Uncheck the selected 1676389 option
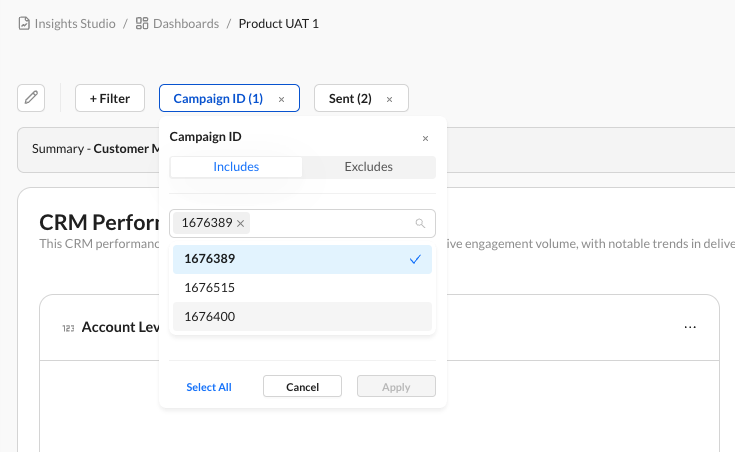Image resolution: width=735 pixels, height=452 pixels. click(x=302, y=259)
